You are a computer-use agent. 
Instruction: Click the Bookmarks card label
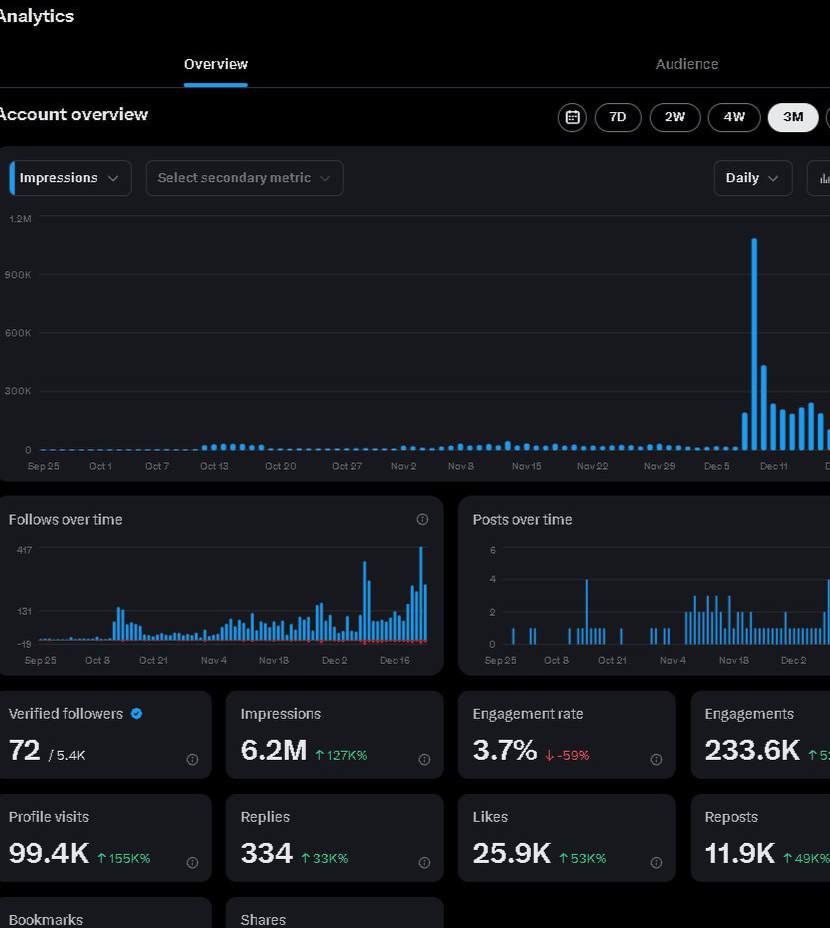click(x=46, y=920)
